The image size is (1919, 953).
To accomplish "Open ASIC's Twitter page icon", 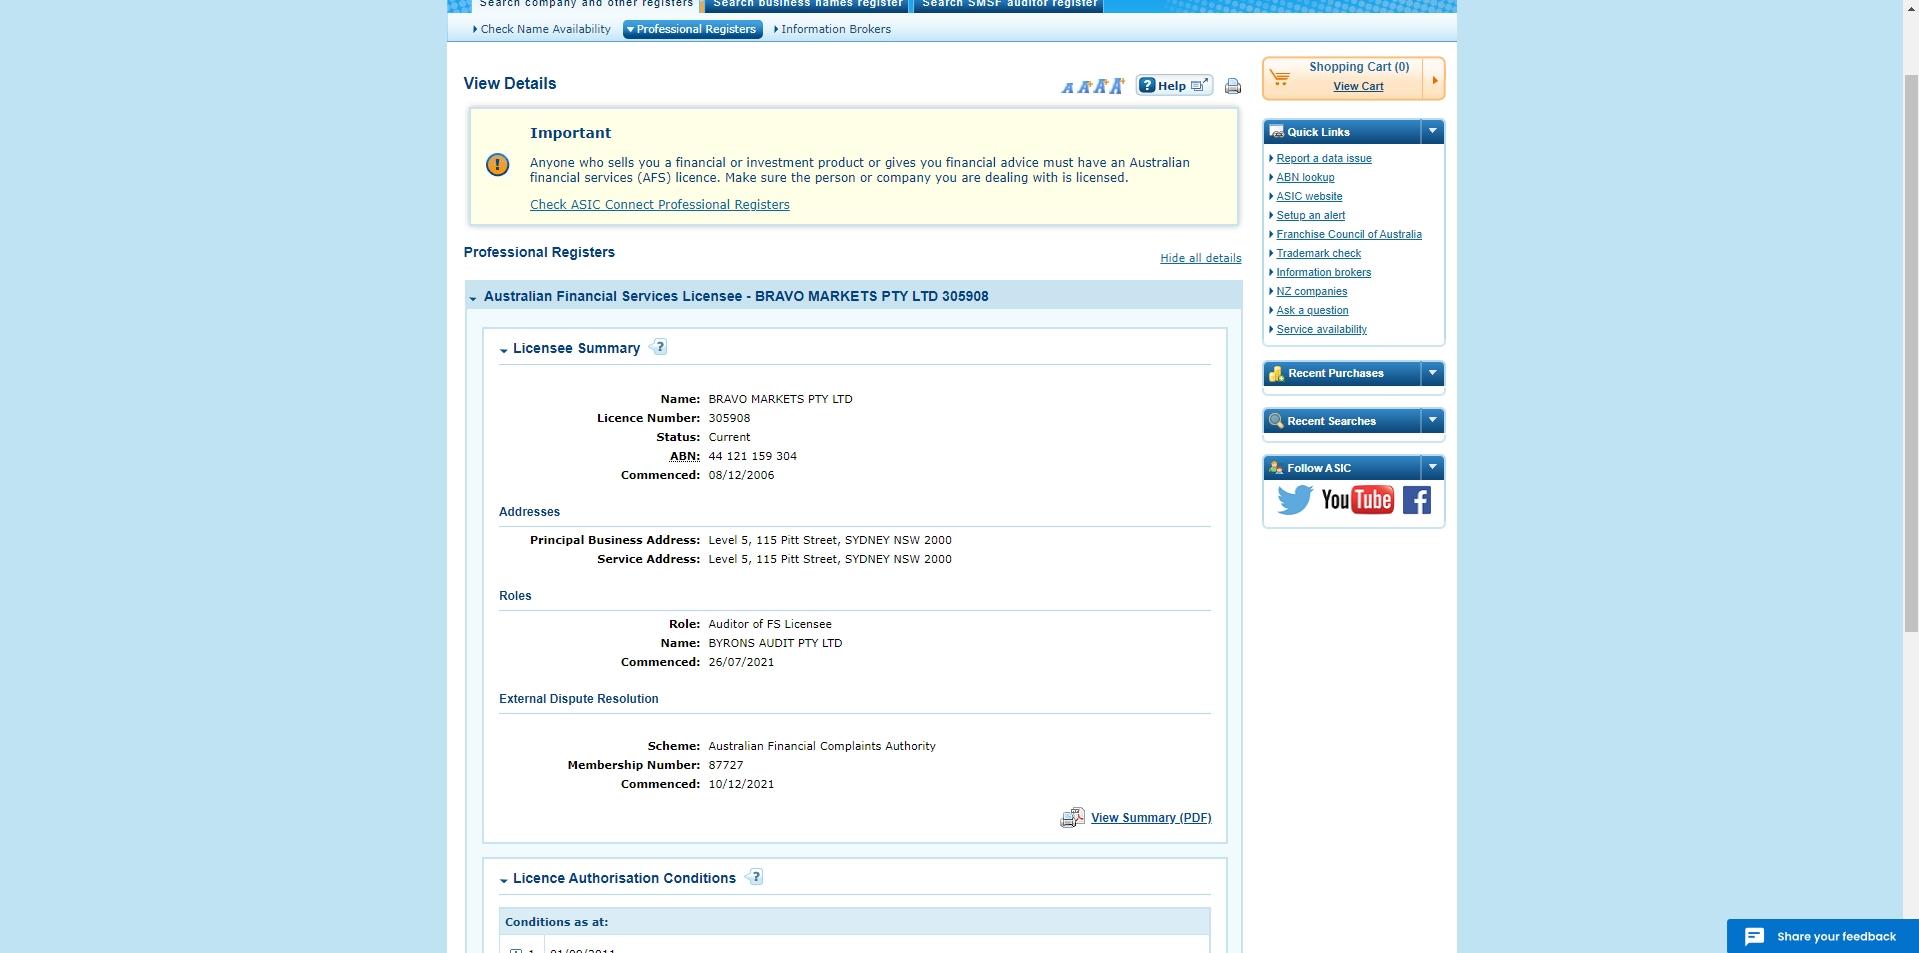I will click(x=1294, y=499).
